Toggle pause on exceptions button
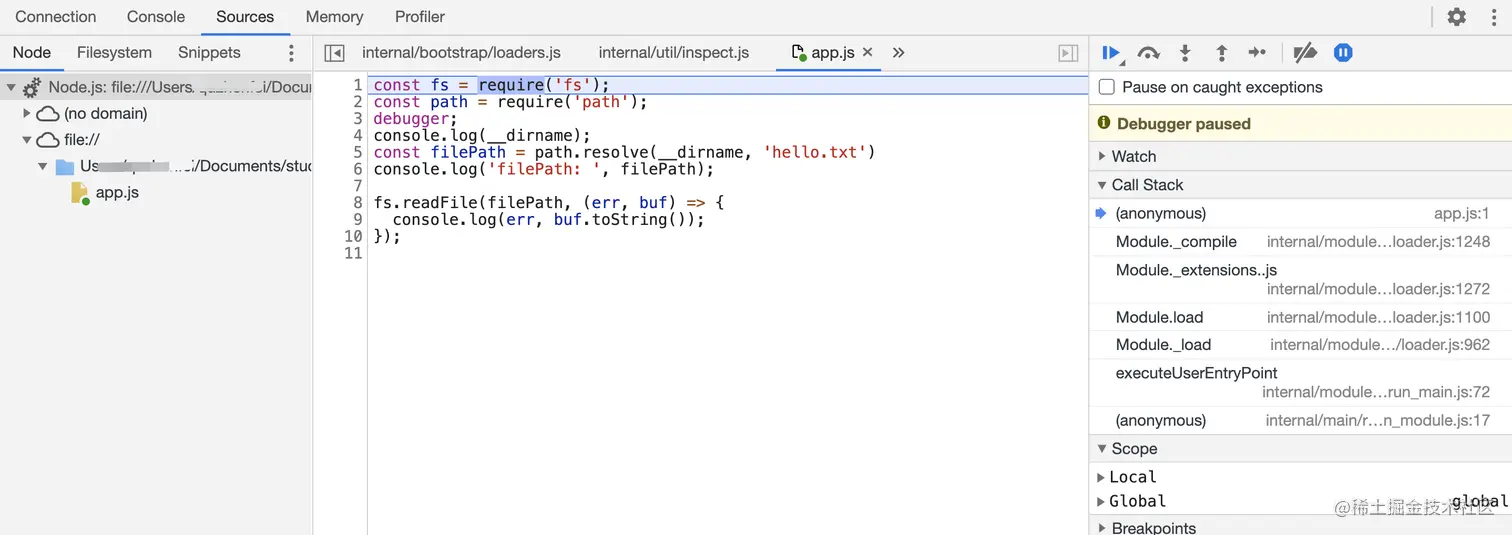The image size is (1512, 535). 1343,53
